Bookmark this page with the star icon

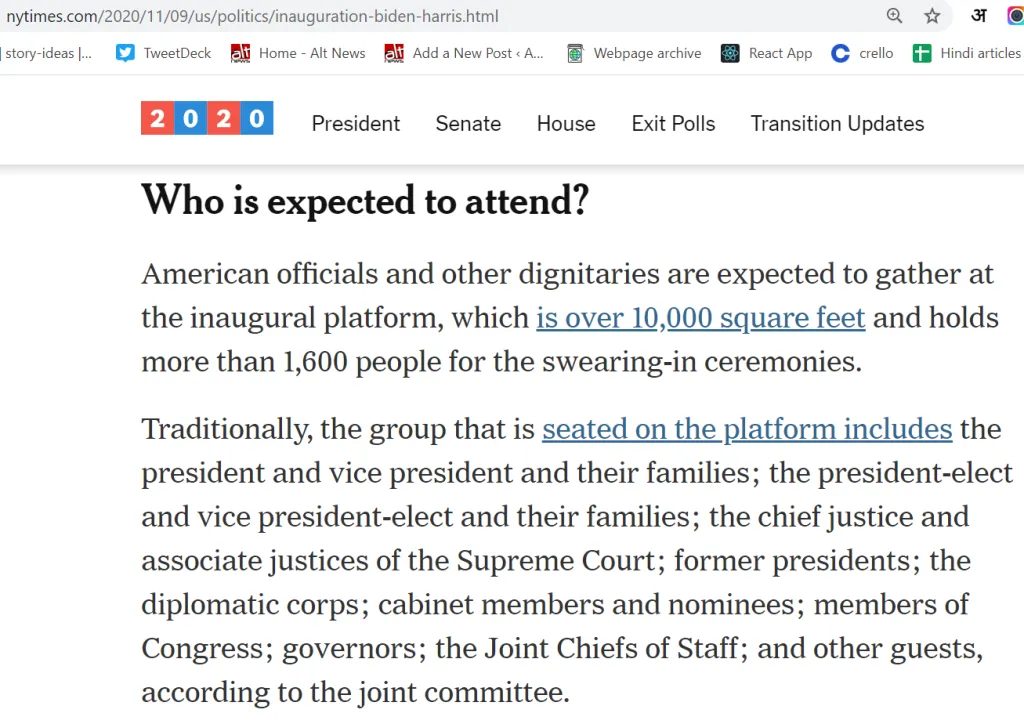click(x=932, y=16)
